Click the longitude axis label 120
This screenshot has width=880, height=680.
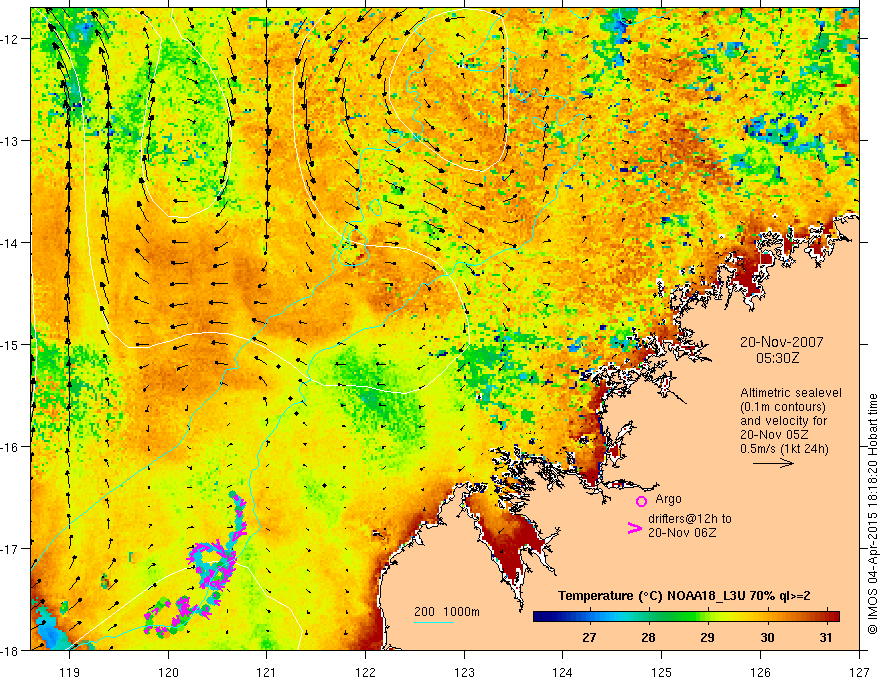pos(168,672)
